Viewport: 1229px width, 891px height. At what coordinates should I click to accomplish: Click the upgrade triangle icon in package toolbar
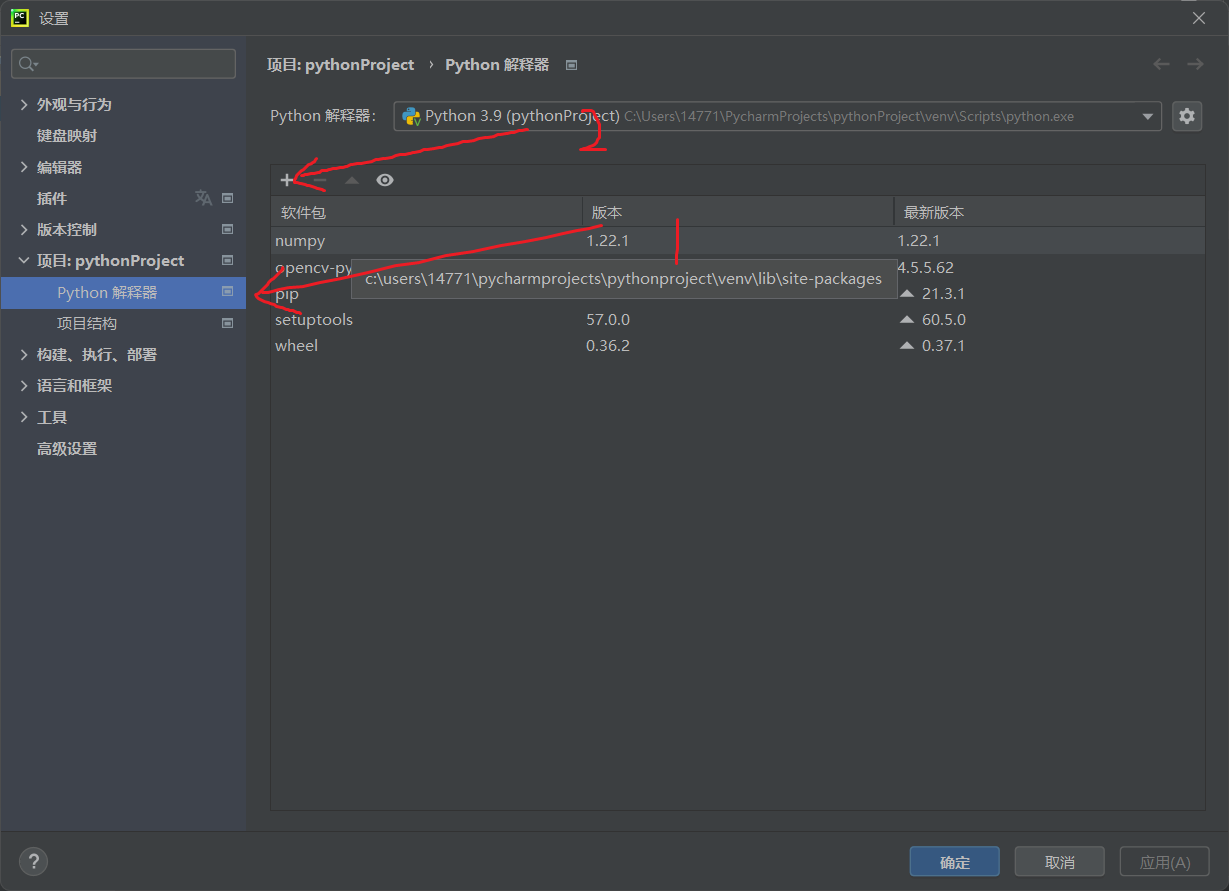[352, 180]
